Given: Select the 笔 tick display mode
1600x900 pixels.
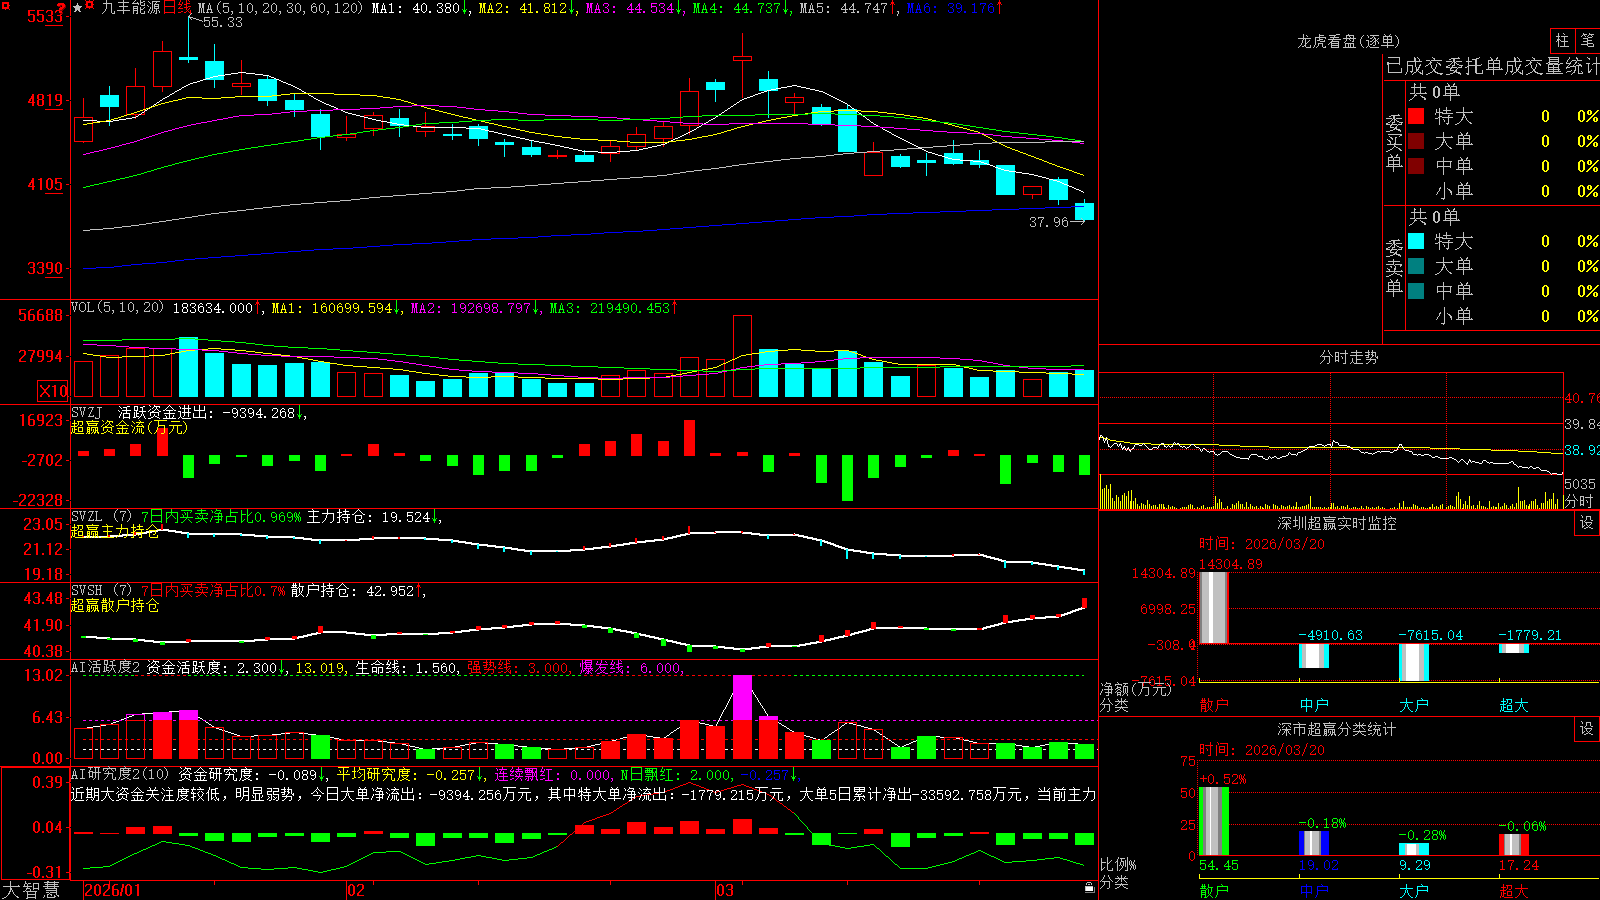Looking at the screenshot, I should (1588, 40).
